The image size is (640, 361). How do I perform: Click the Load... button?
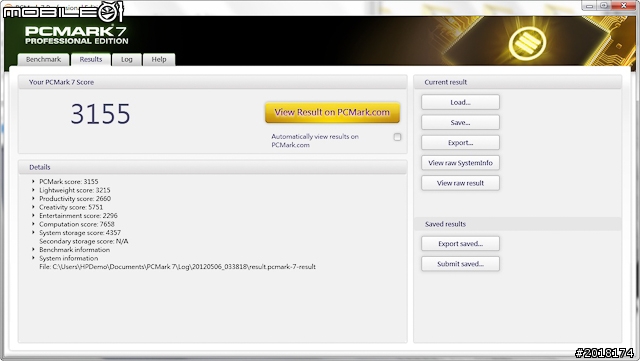click(460, 103)
